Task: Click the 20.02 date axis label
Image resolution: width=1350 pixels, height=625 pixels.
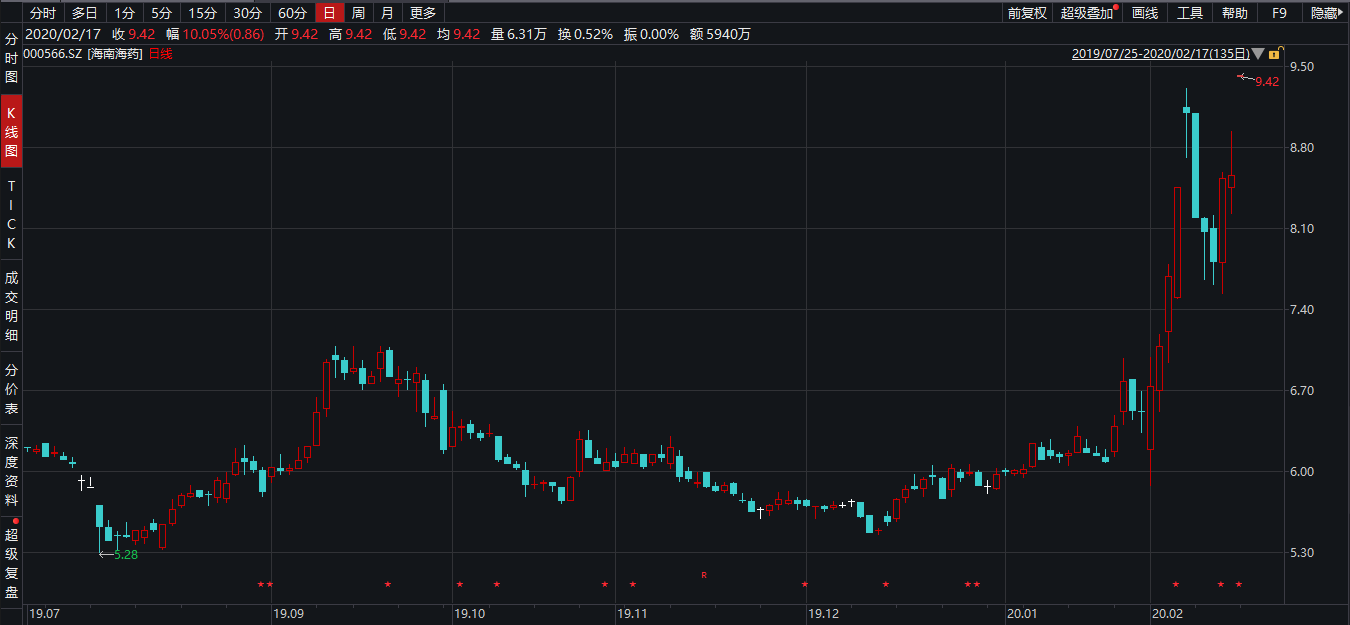Action: click(1168, 613)
